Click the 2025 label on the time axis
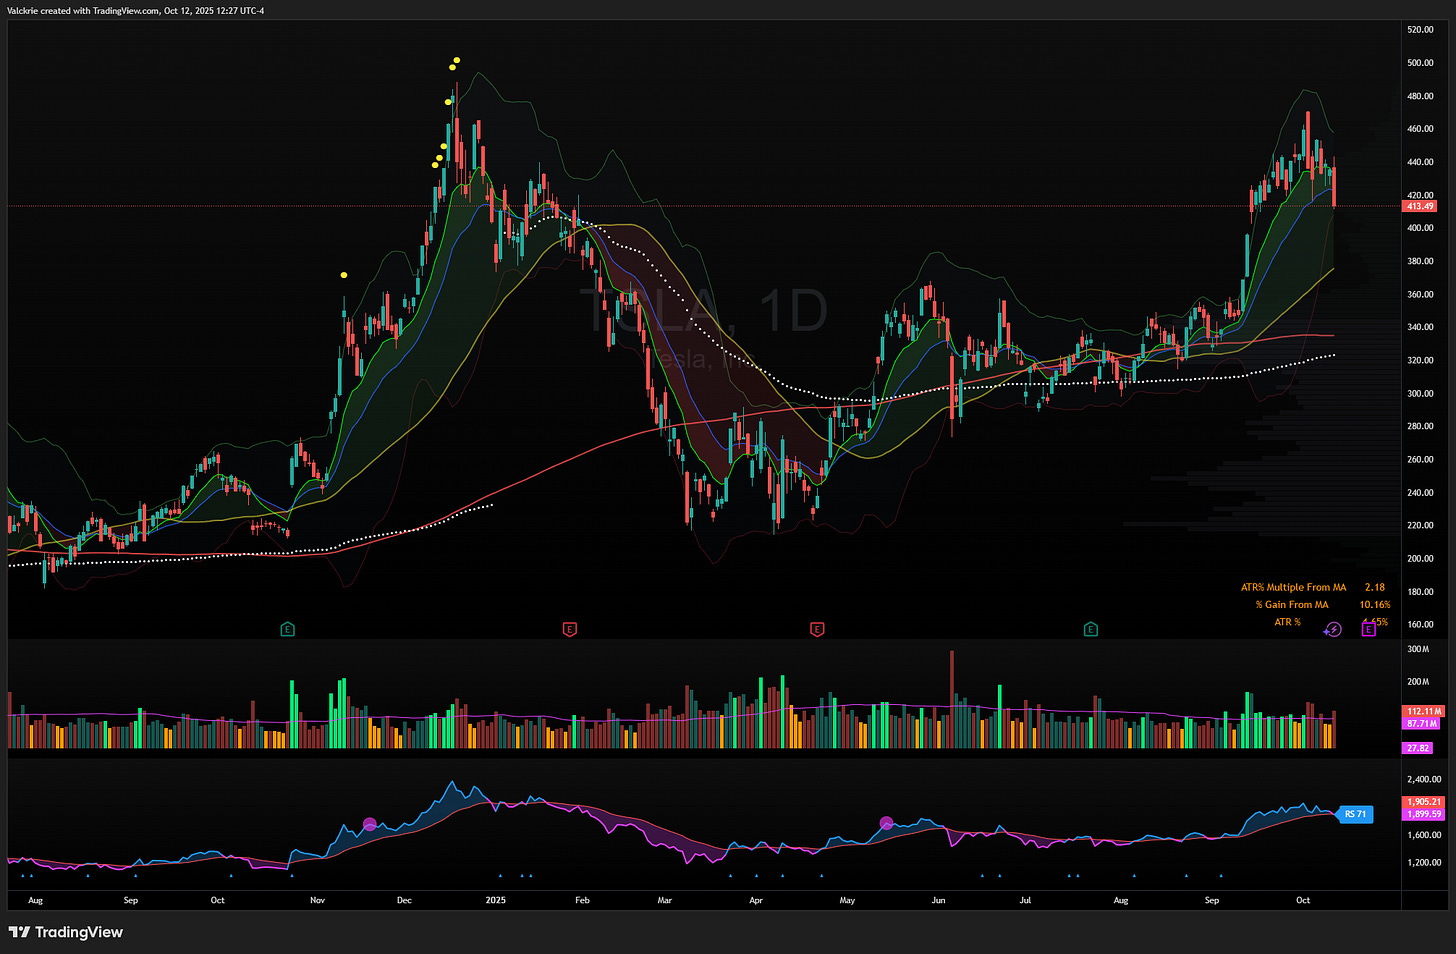This screenshot has height=954, width=1456. pos(495,900)
